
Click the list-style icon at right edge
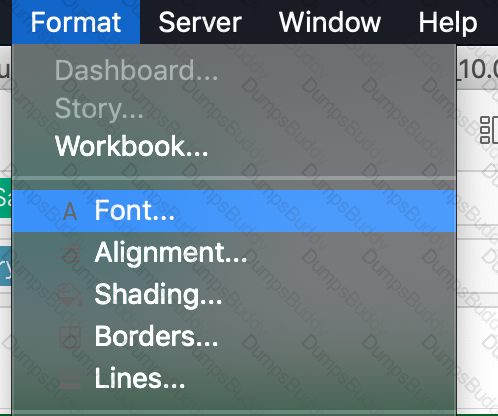tap(489, 130)
